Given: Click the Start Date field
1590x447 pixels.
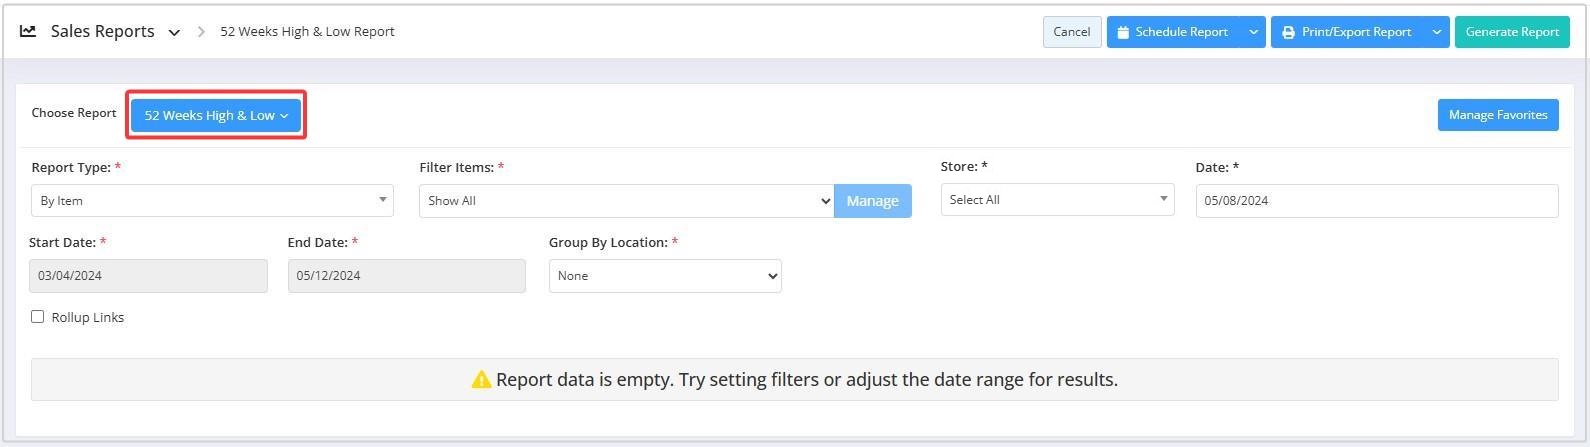Looking at the screenshot, I should coord(148,276).
